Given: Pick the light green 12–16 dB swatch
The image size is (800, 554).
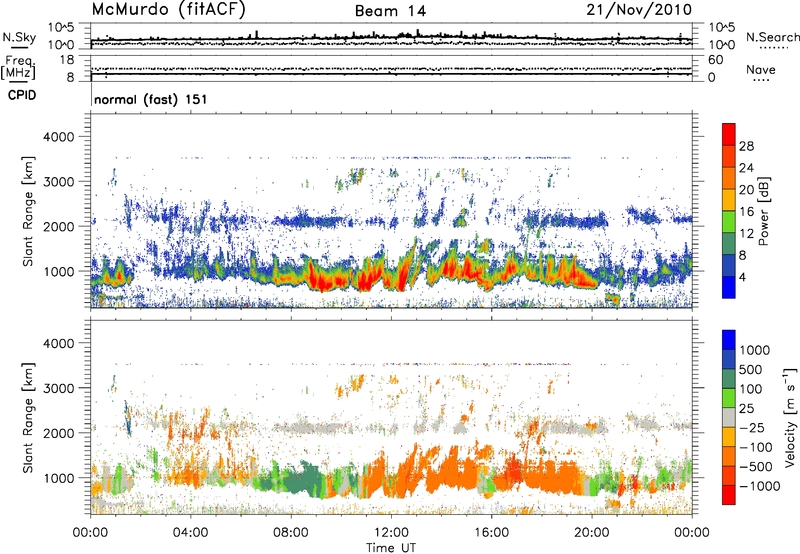Looking at the screenshot, I should click(x=729, y=222).
